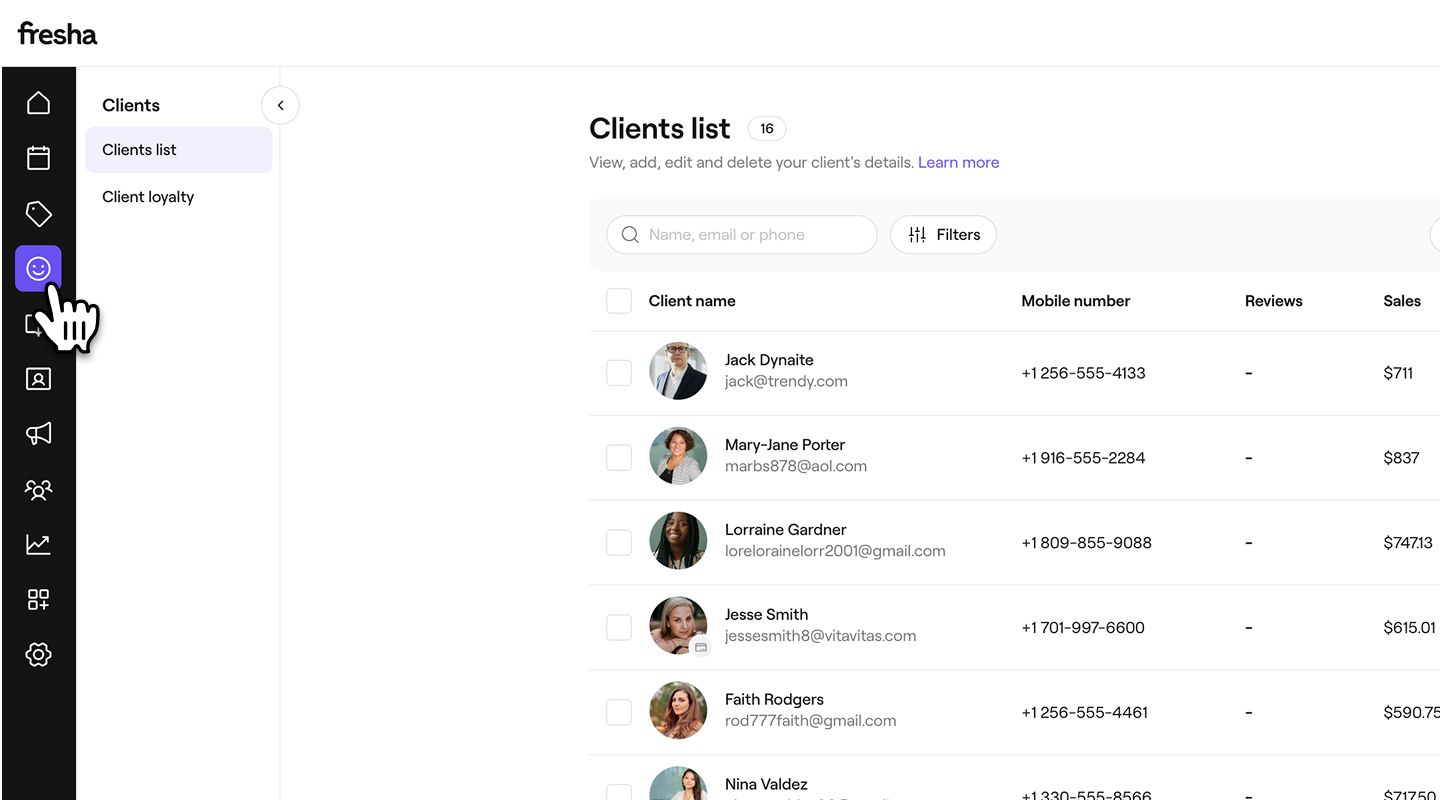Screen dimensions: 1440x800
Task: Select the Clients list menu item
Action: click(x=178, y=149)
